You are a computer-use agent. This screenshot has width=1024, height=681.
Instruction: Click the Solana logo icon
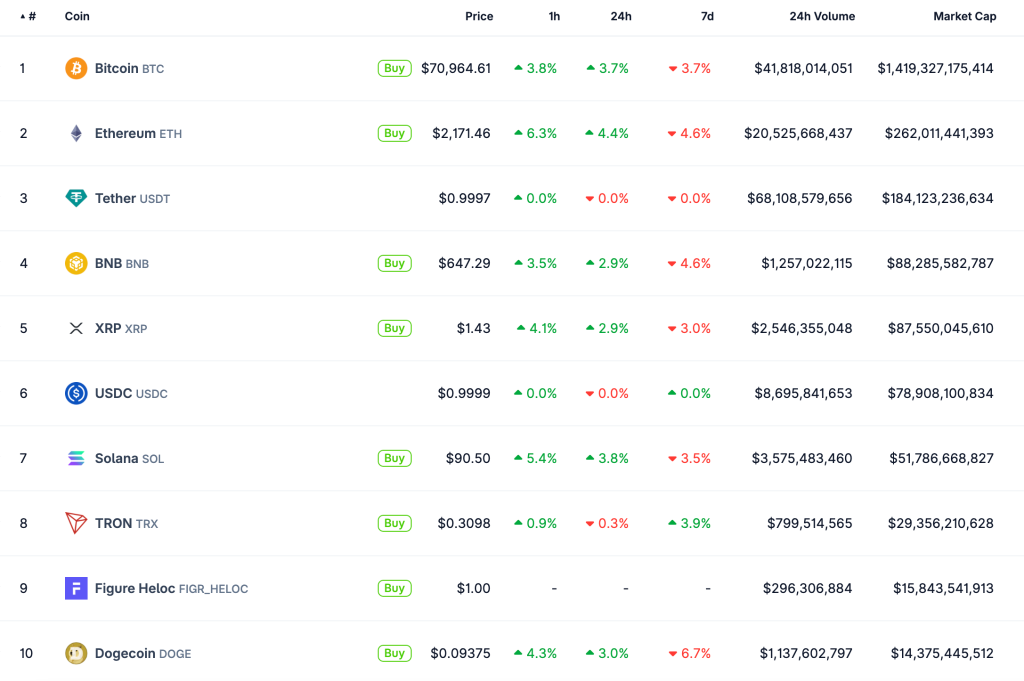click(76, 458)
